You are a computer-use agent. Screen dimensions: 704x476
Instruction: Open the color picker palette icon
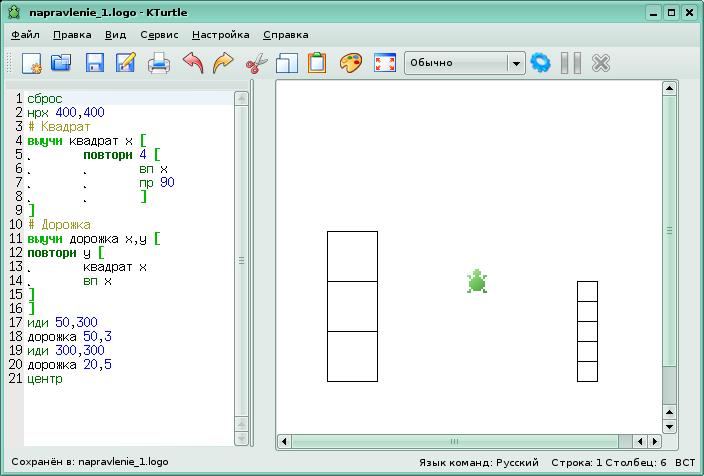pos(350,63)
